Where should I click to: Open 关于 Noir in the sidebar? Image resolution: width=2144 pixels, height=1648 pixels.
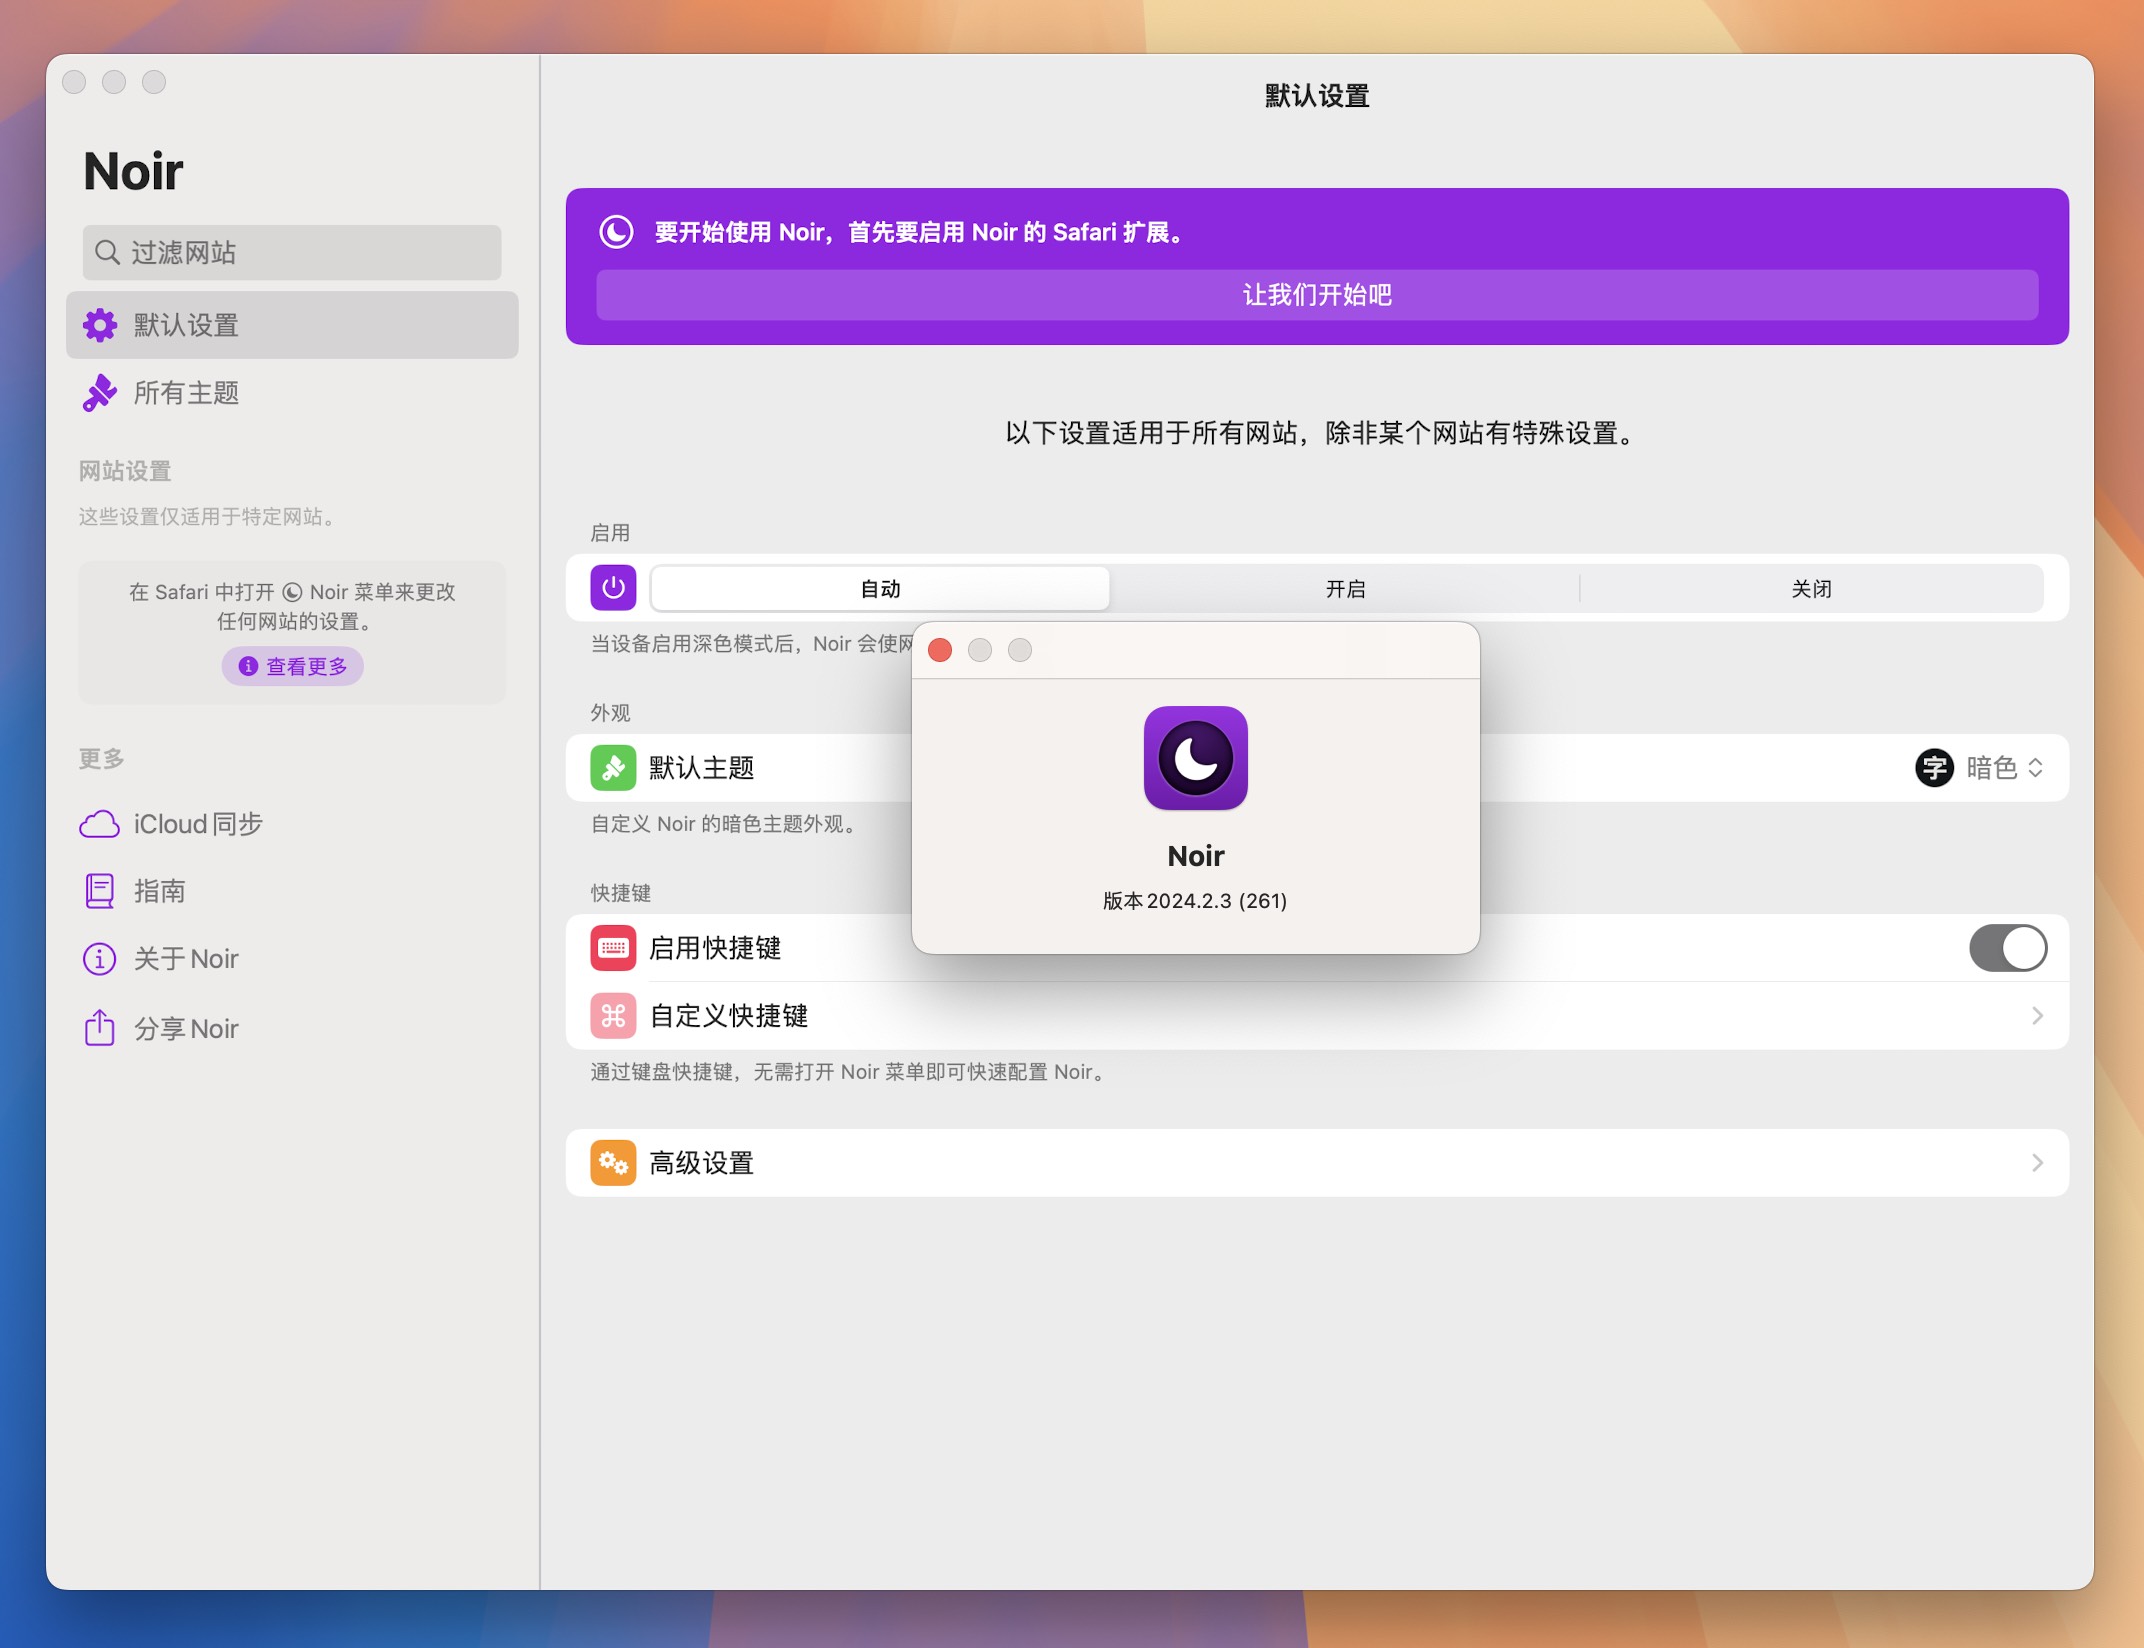click(292, 959)
